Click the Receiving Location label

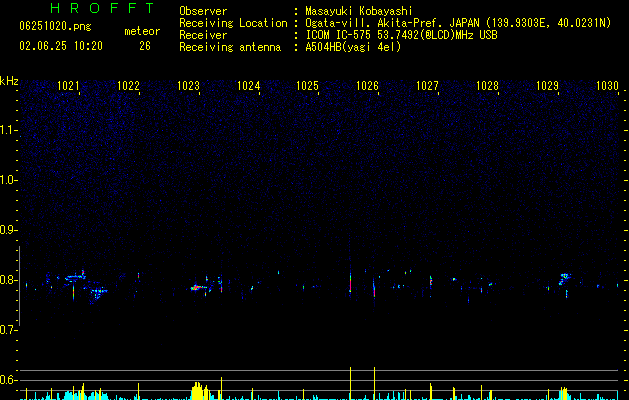coord(233,23)
